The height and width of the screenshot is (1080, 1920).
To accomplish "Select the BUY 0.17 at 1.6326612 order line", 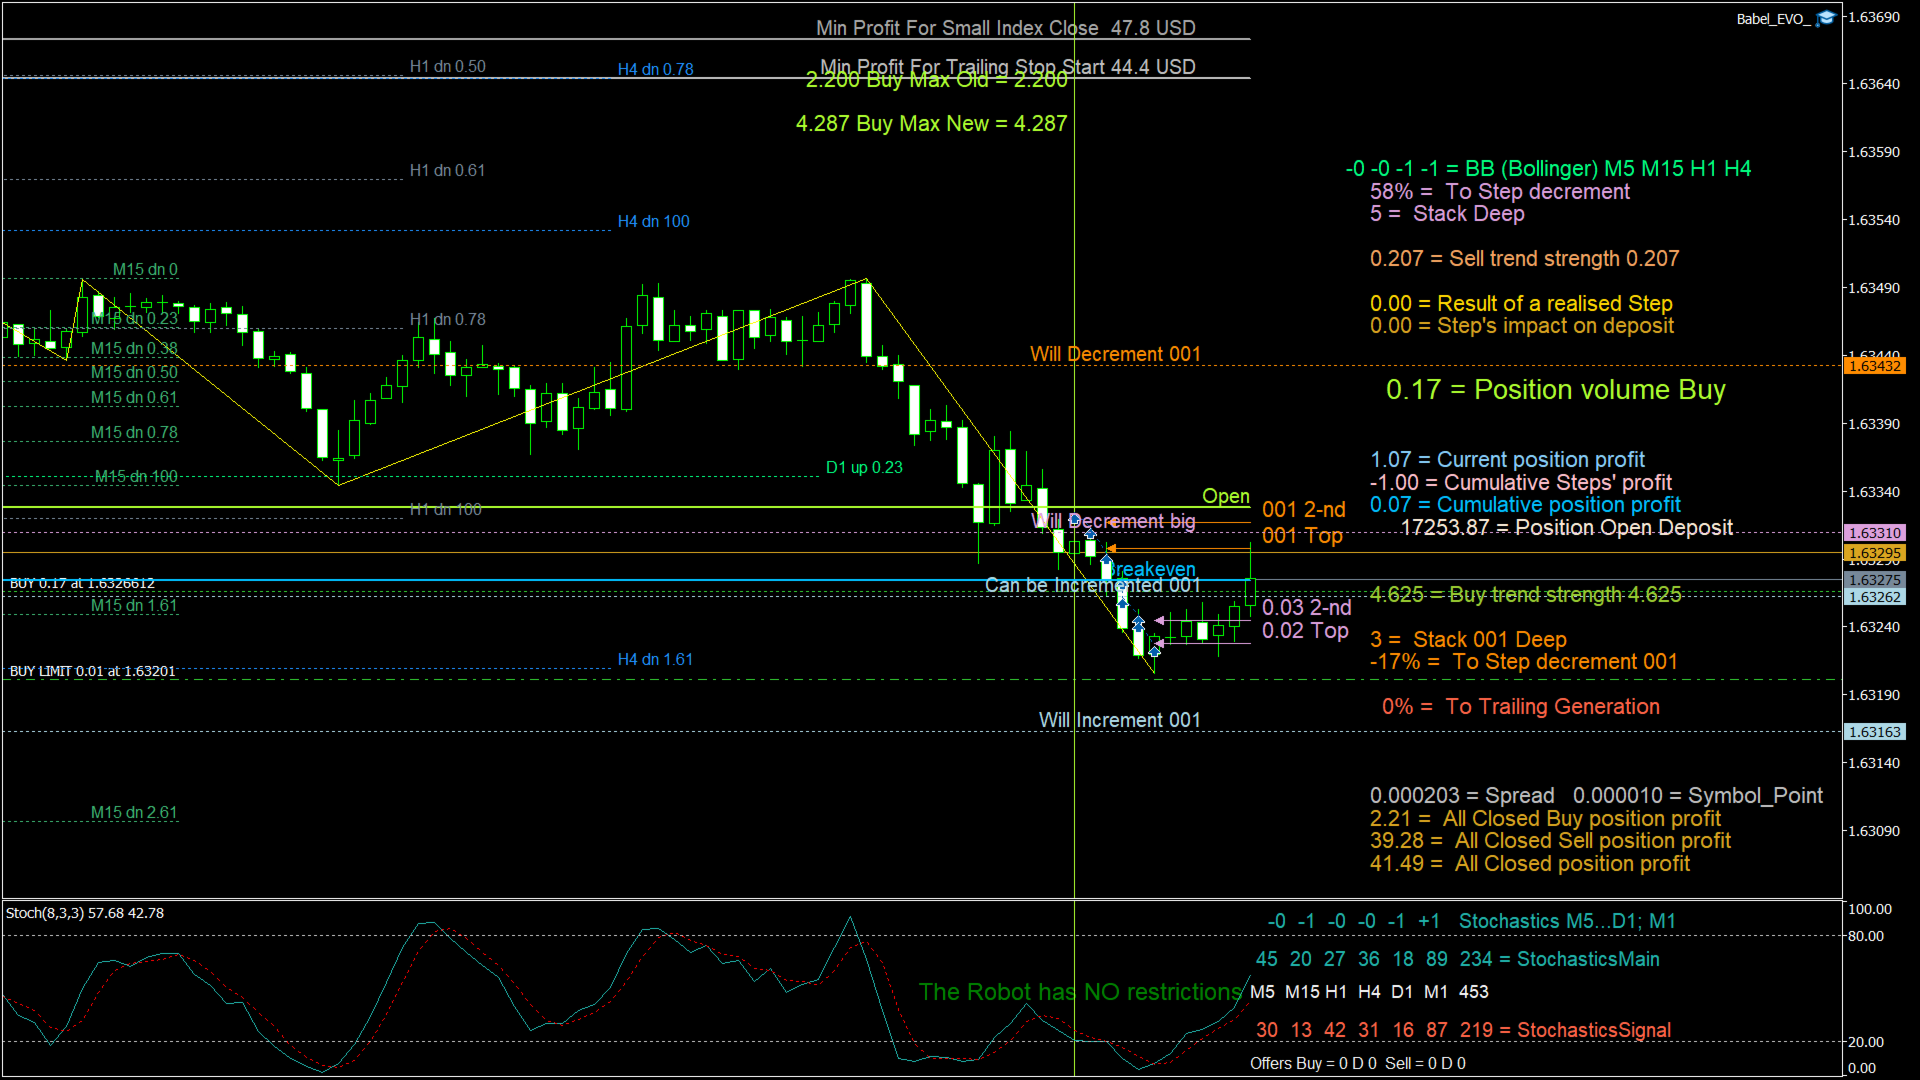I will point(82,583).
